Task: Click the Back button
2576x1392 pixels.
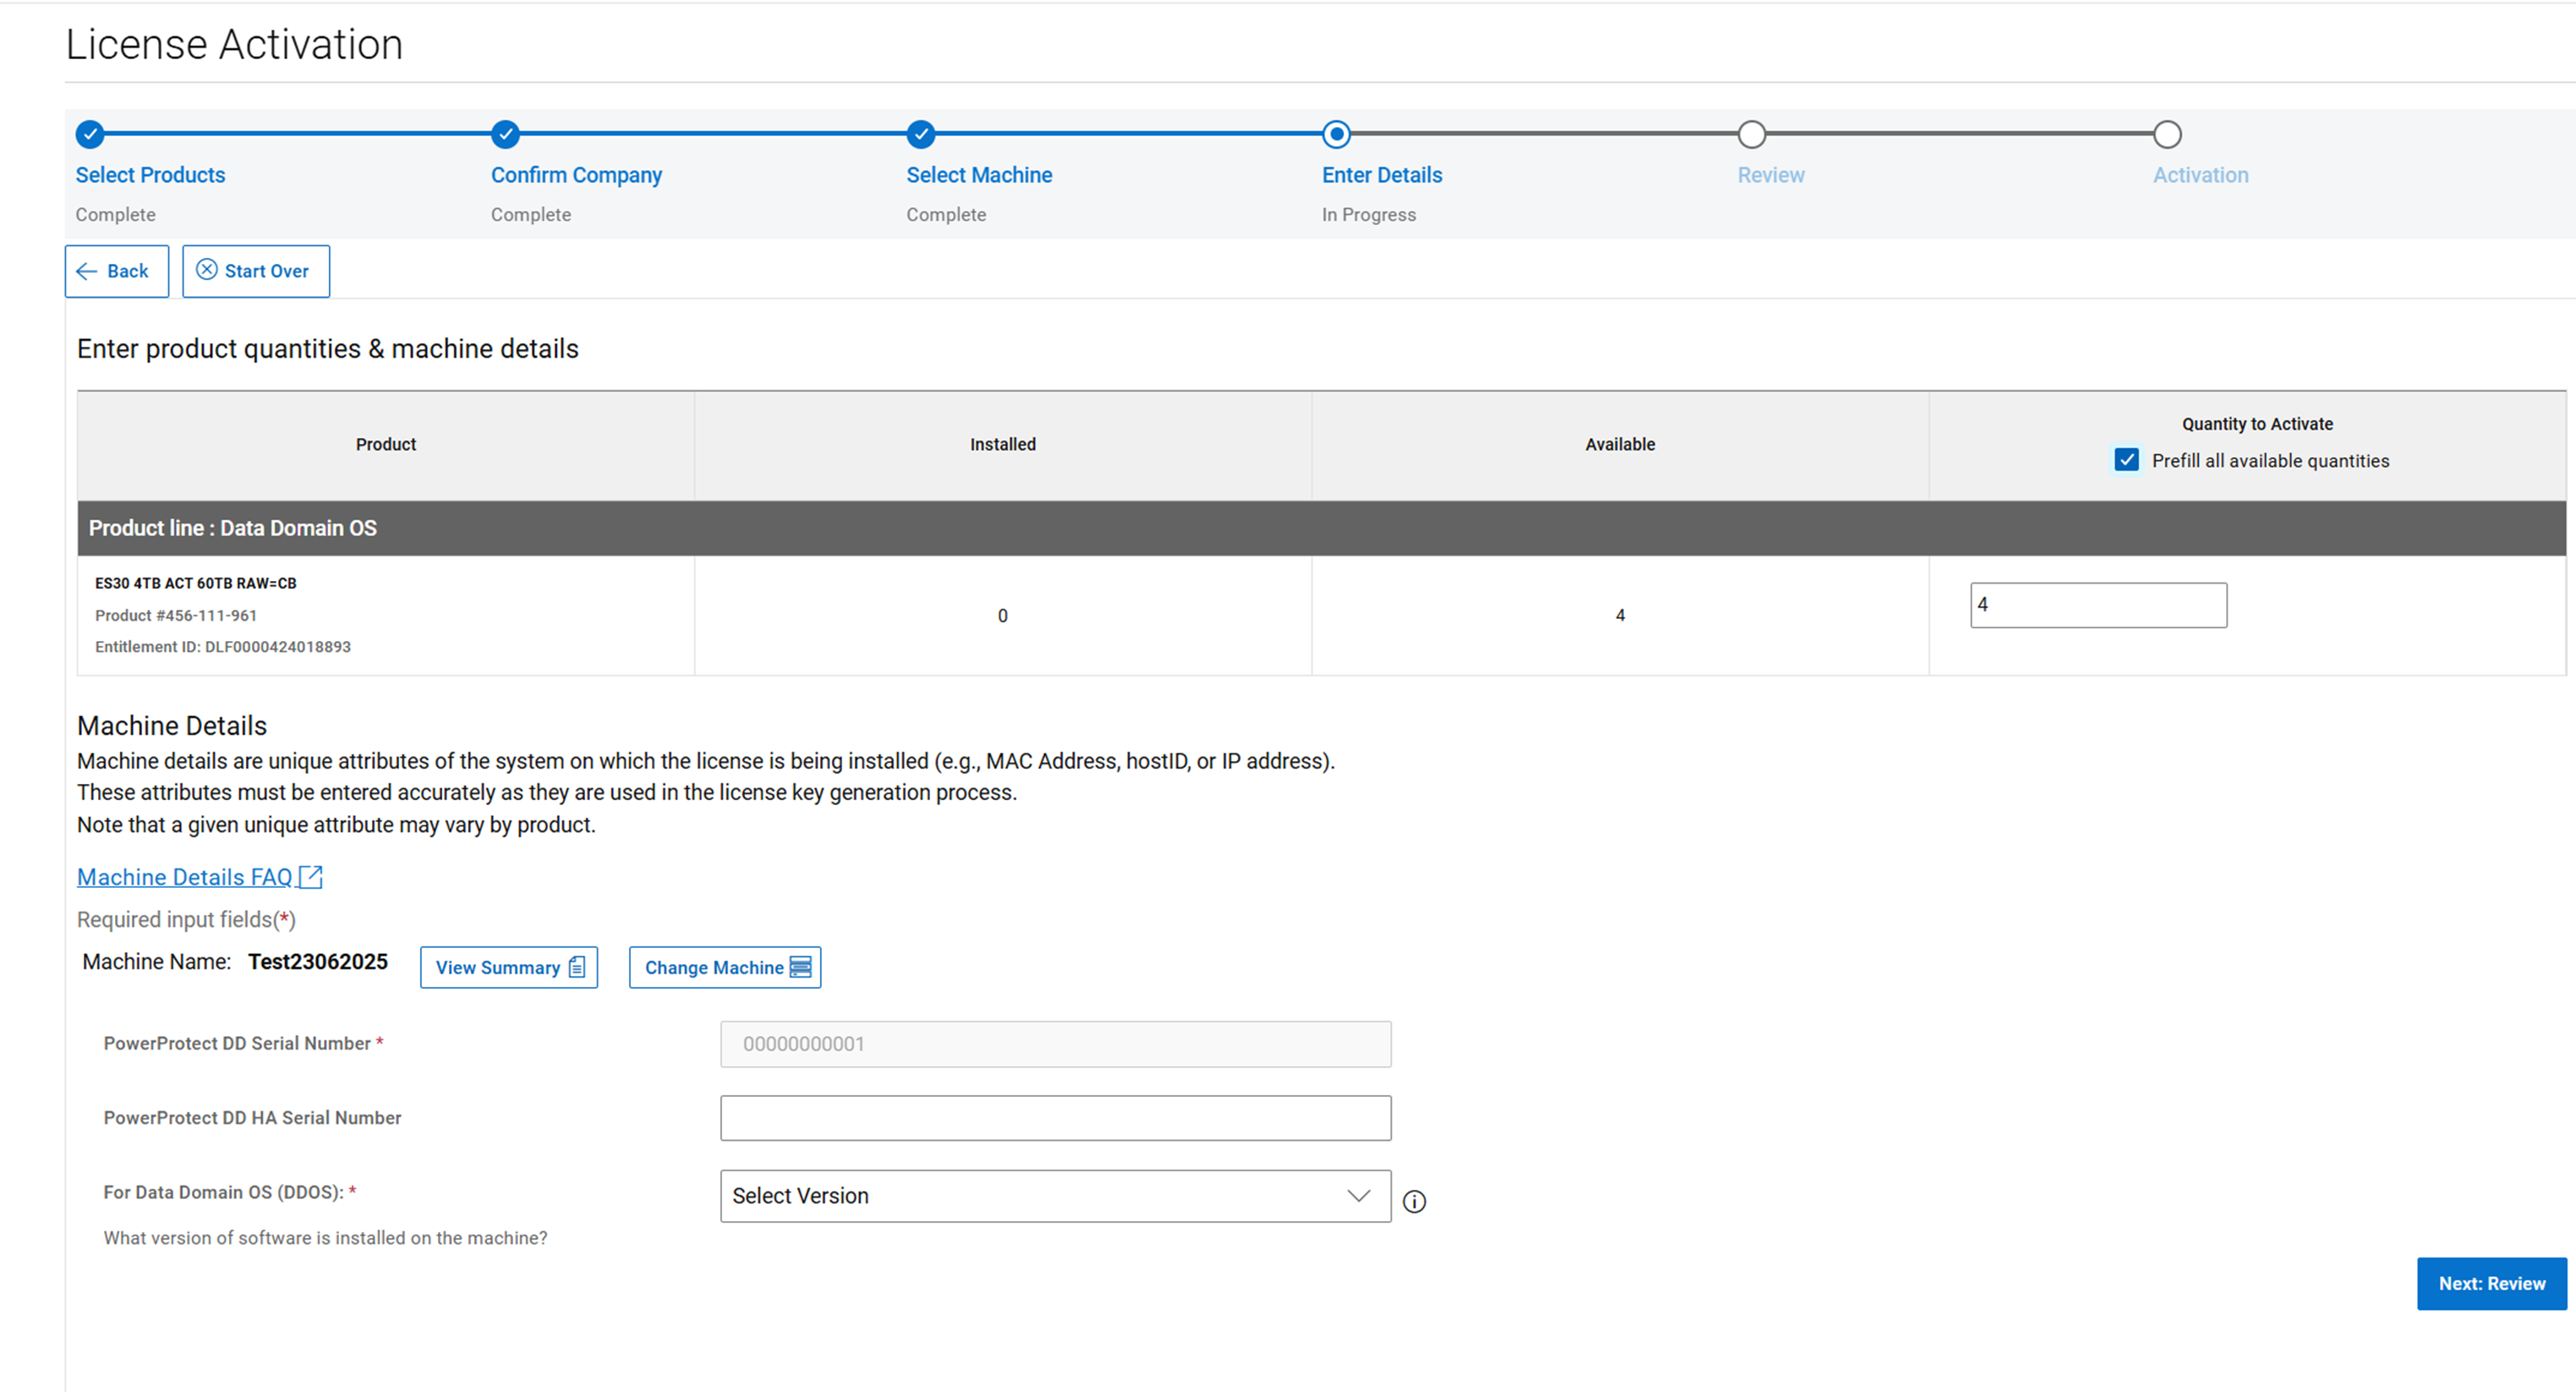Action: (x=116, y=271)
